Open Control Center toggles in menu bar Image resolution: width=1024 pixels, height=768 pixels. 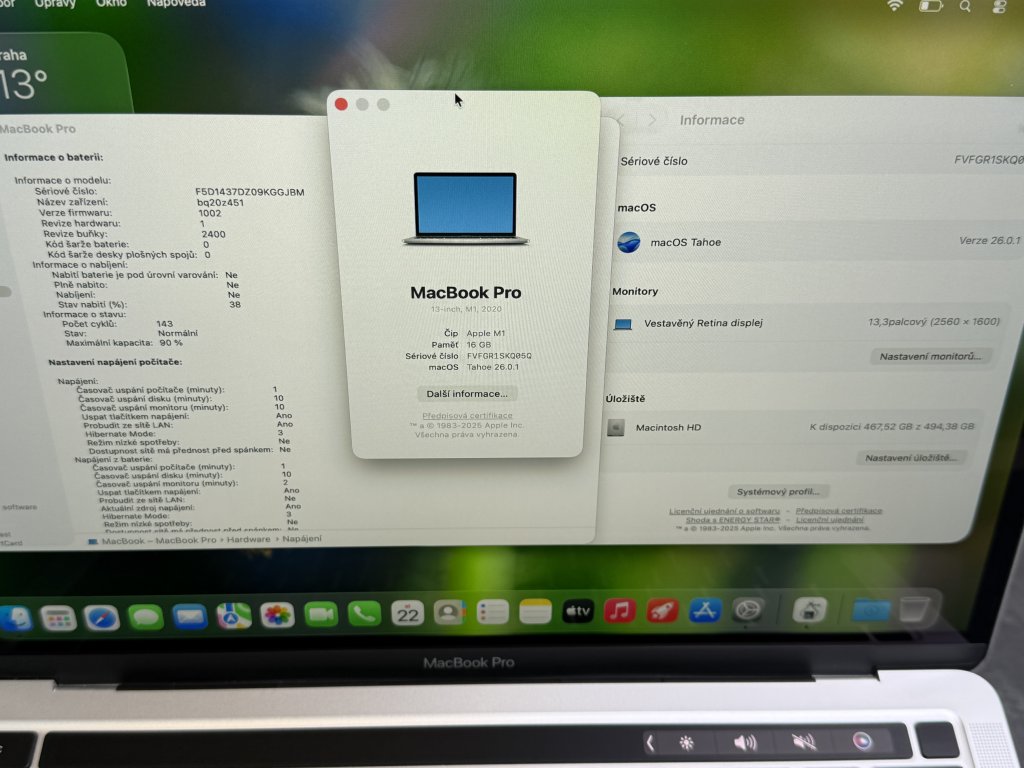tap(999, 6)
